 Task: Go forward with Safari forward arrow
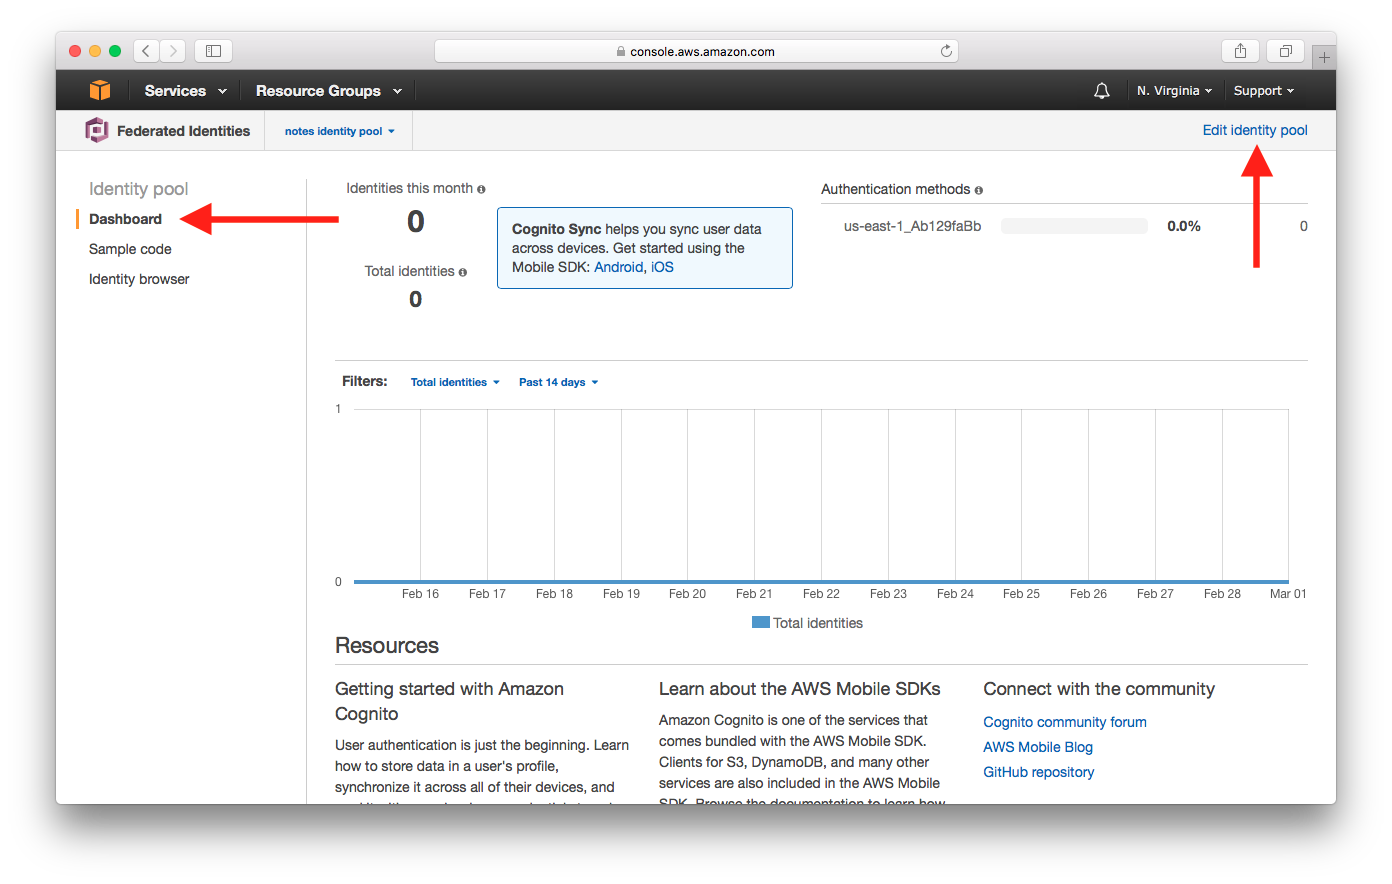173,51
